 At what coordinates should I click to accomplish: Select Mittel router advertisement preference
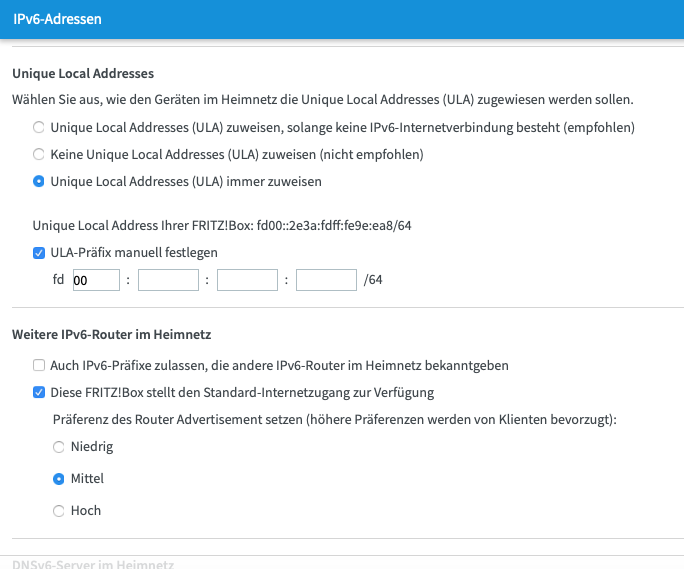tap(58, 479)
